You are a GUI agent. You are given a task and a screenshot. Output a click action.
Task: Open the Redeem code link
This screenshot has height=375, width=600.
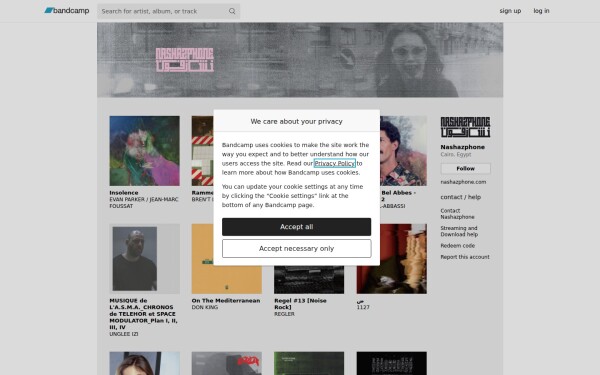pos(457,246)
